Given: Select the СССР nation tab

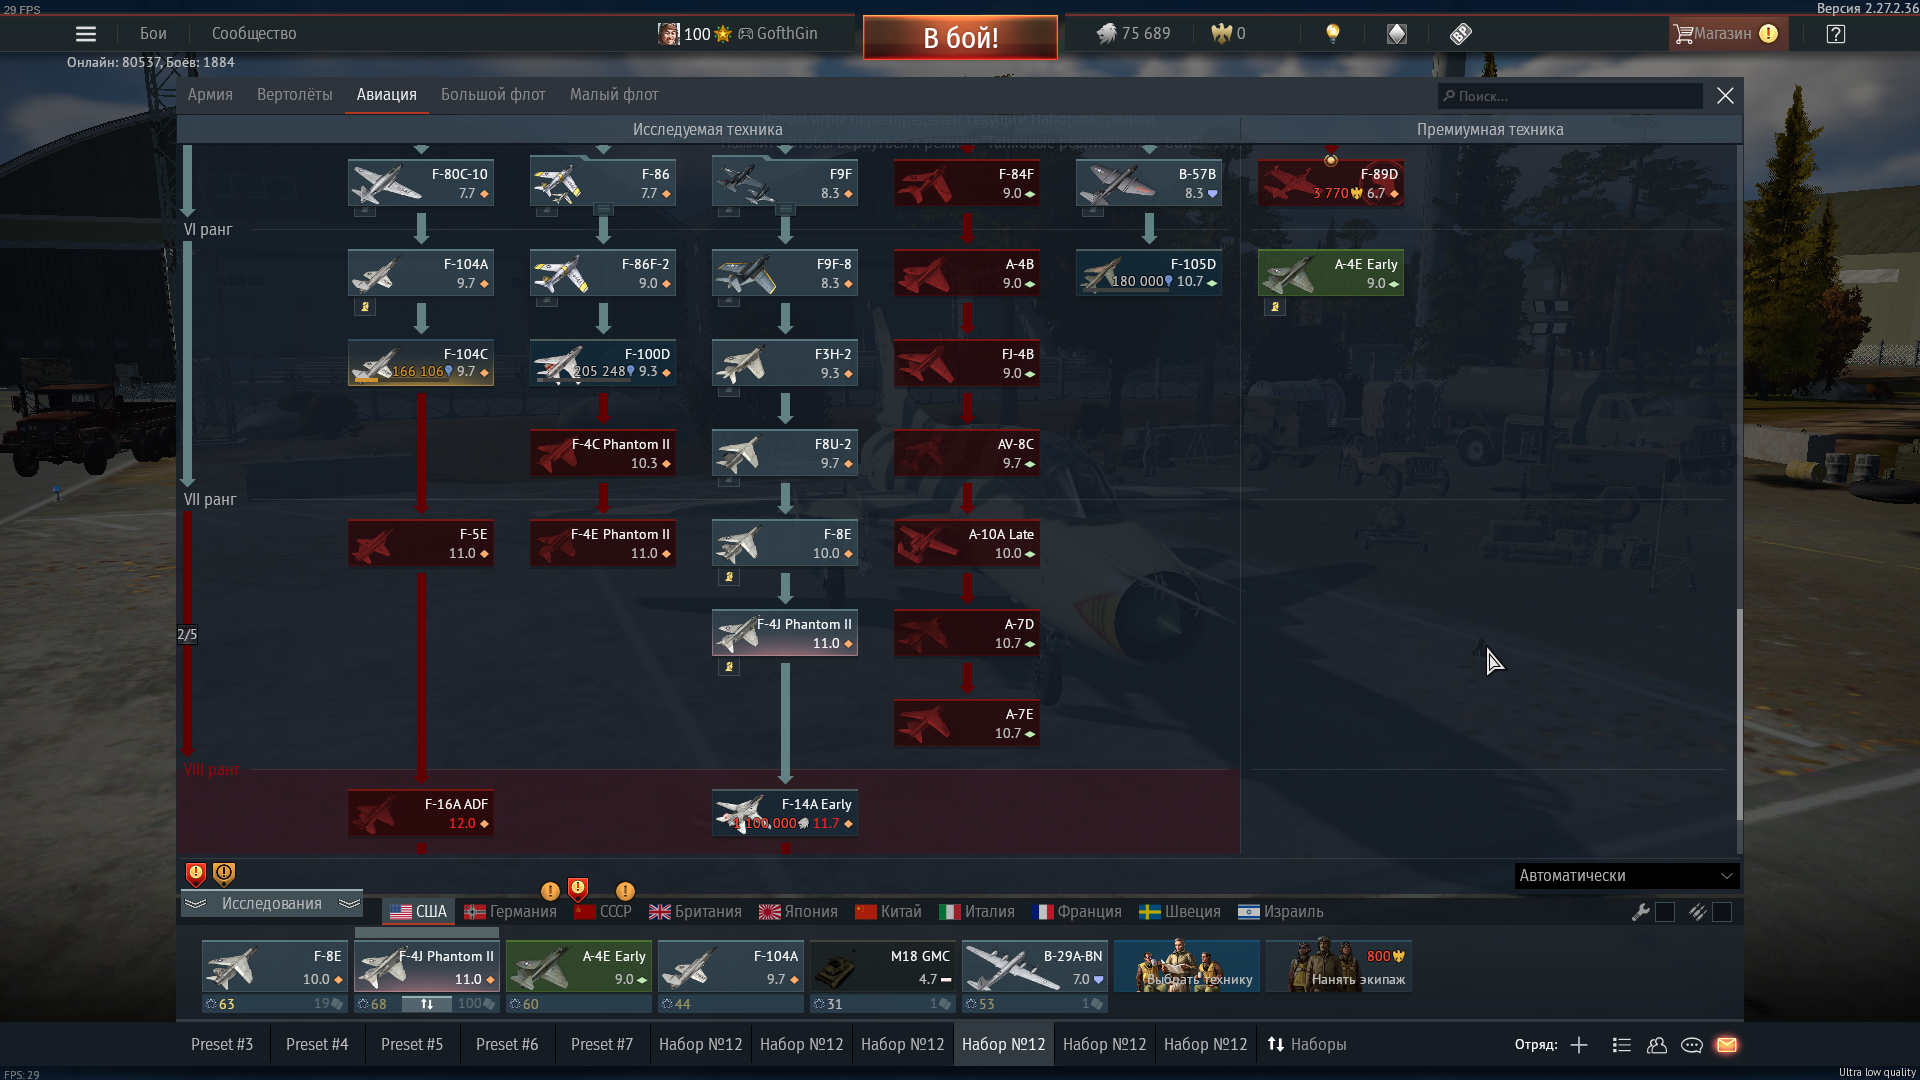Looking at the screenshot, I should click(x=603, y=912).
